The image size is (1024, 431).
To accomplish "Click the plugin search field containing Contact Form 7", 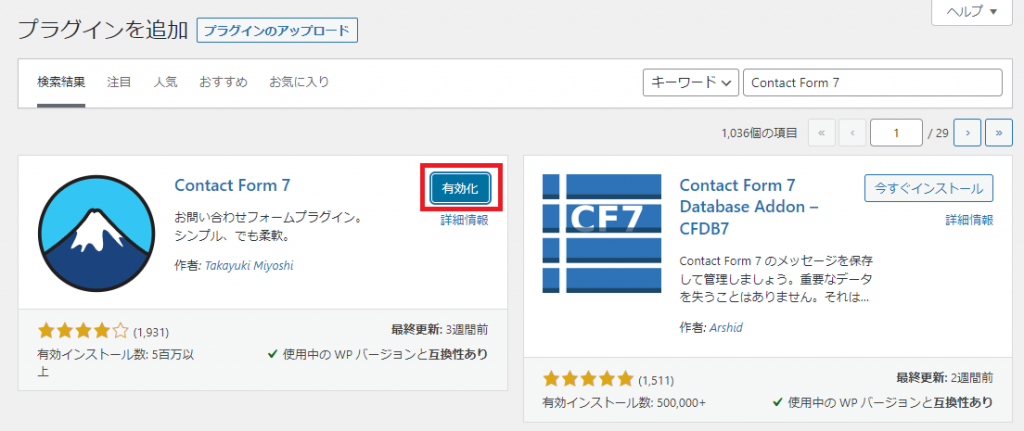I will point(872,83).
